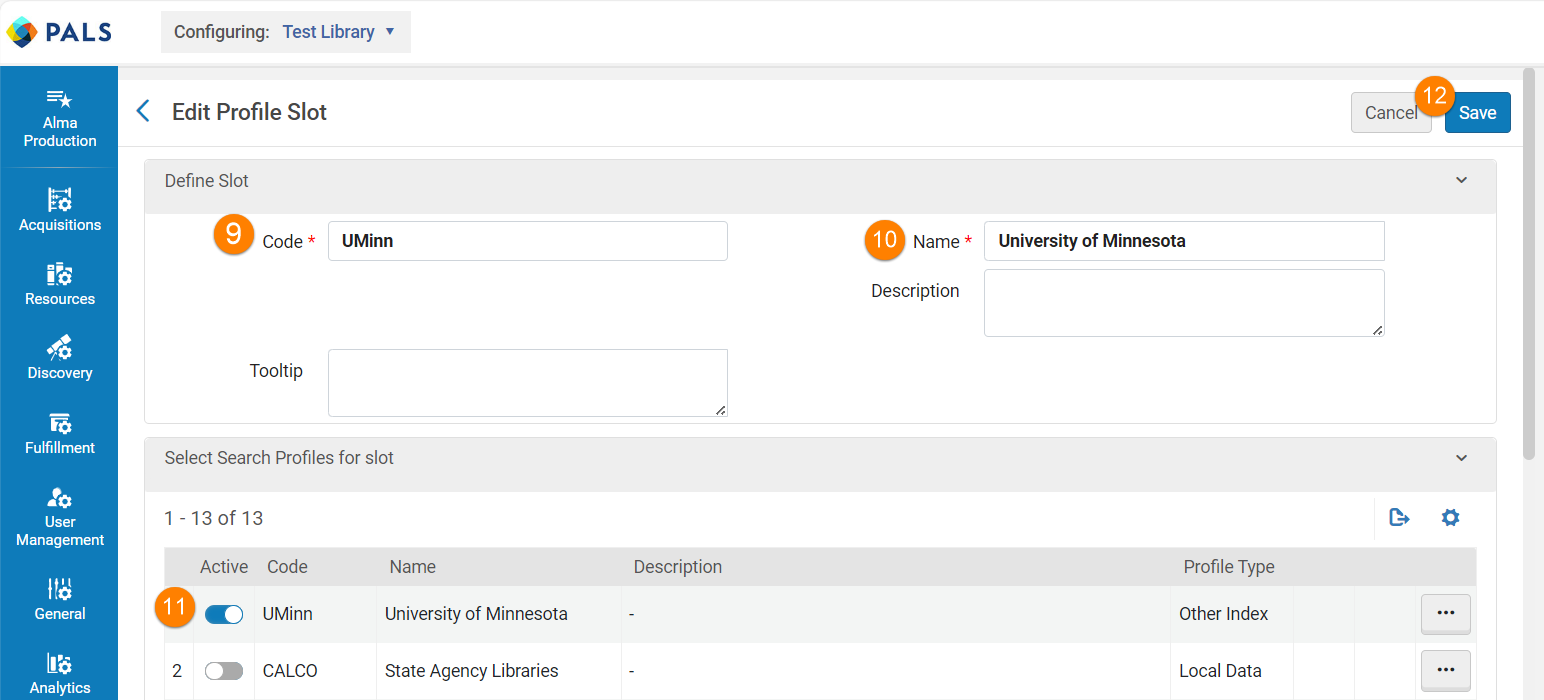Enable CALCO State Agency Libraries switch
The height and width of the screenshot is (700, 1544).
224,671
